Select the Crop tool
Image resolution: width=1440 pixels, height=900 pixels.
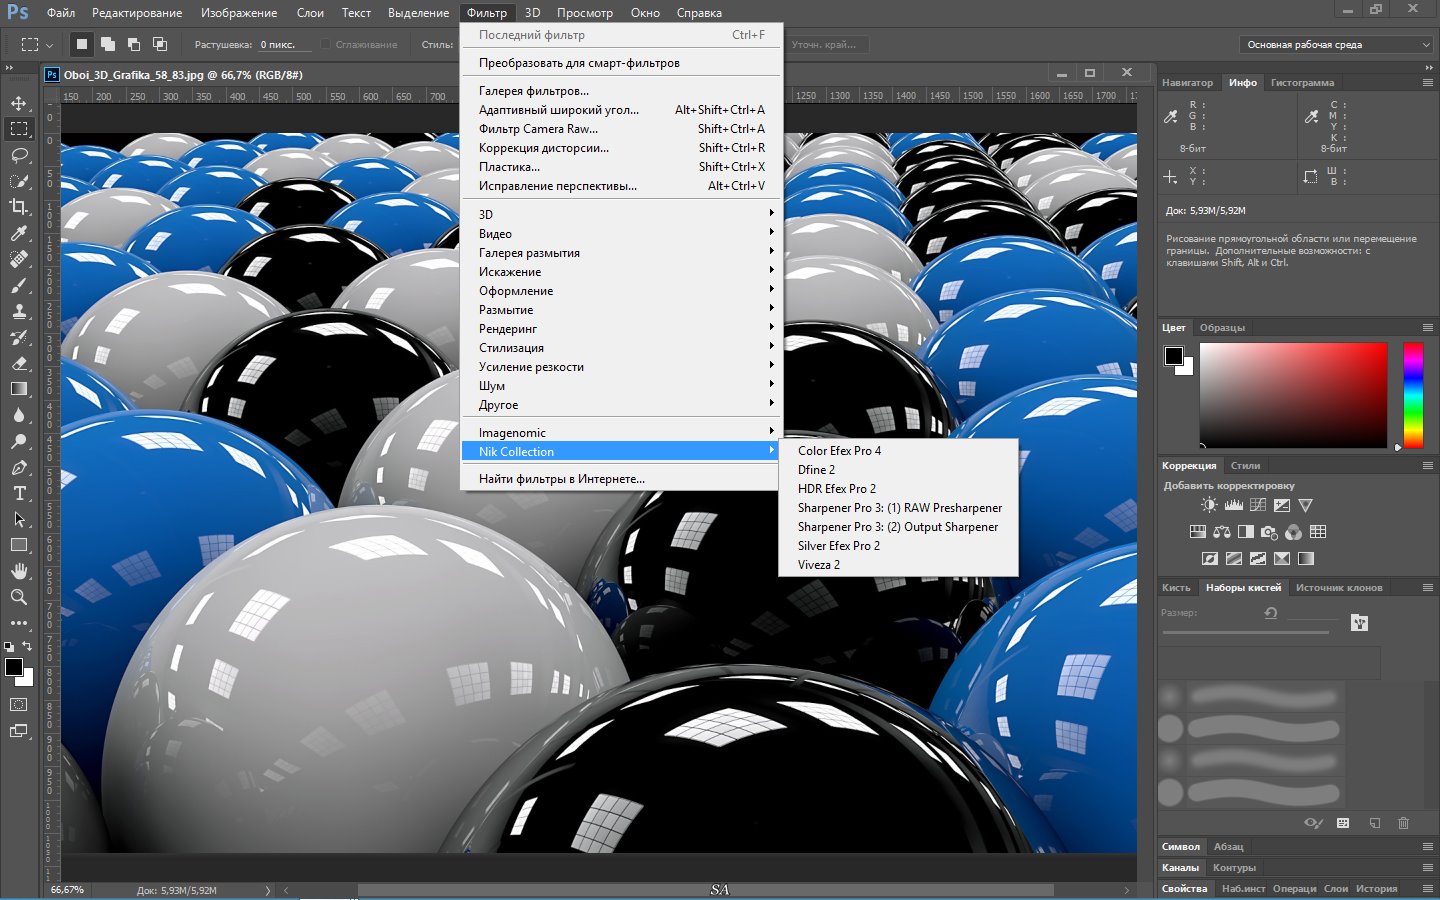[x=19, y=207]
